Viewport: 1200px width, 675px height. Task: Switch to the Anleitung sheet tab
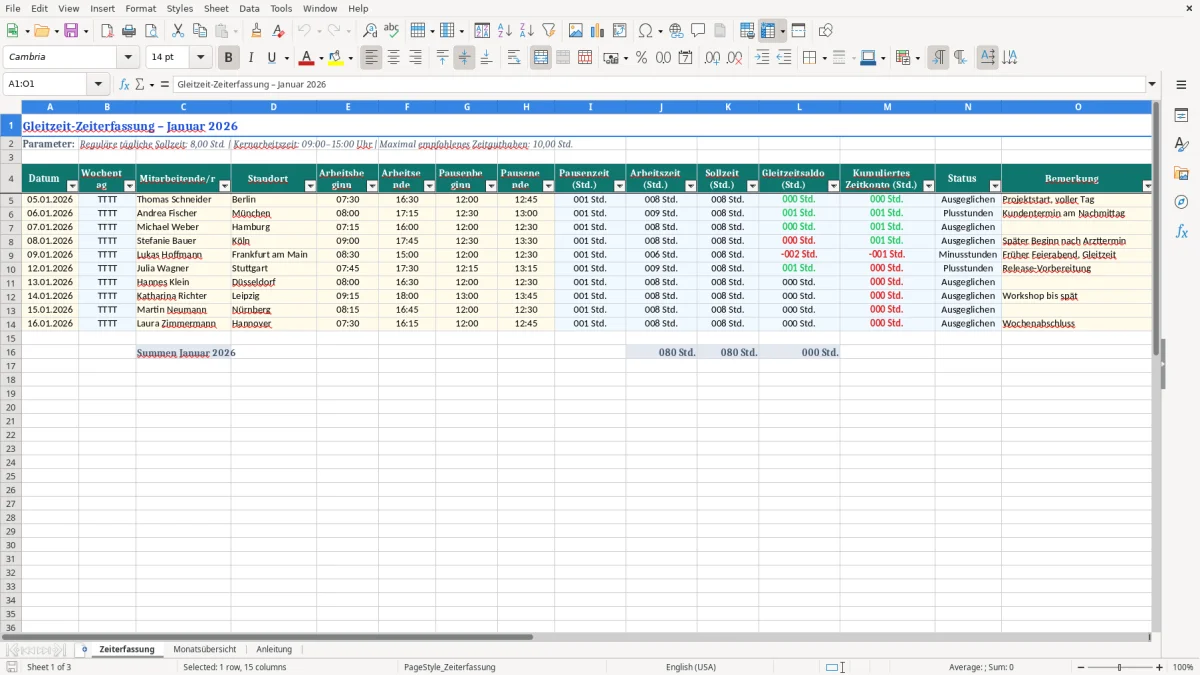[x=274, y=649]
